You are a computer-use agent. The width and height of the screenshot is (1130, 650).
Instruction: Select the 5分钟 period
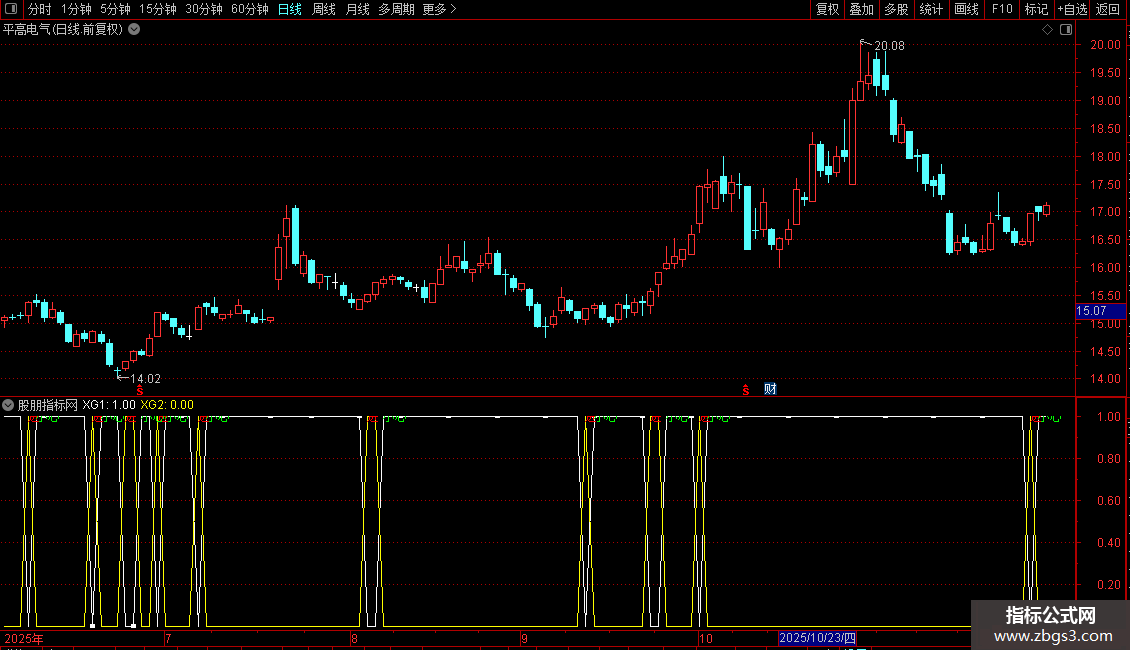click(x=115, y=9)
